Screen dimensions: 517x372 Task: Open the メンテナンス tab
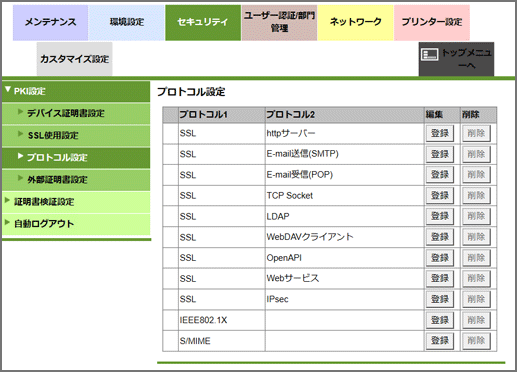tap(50, 23)
